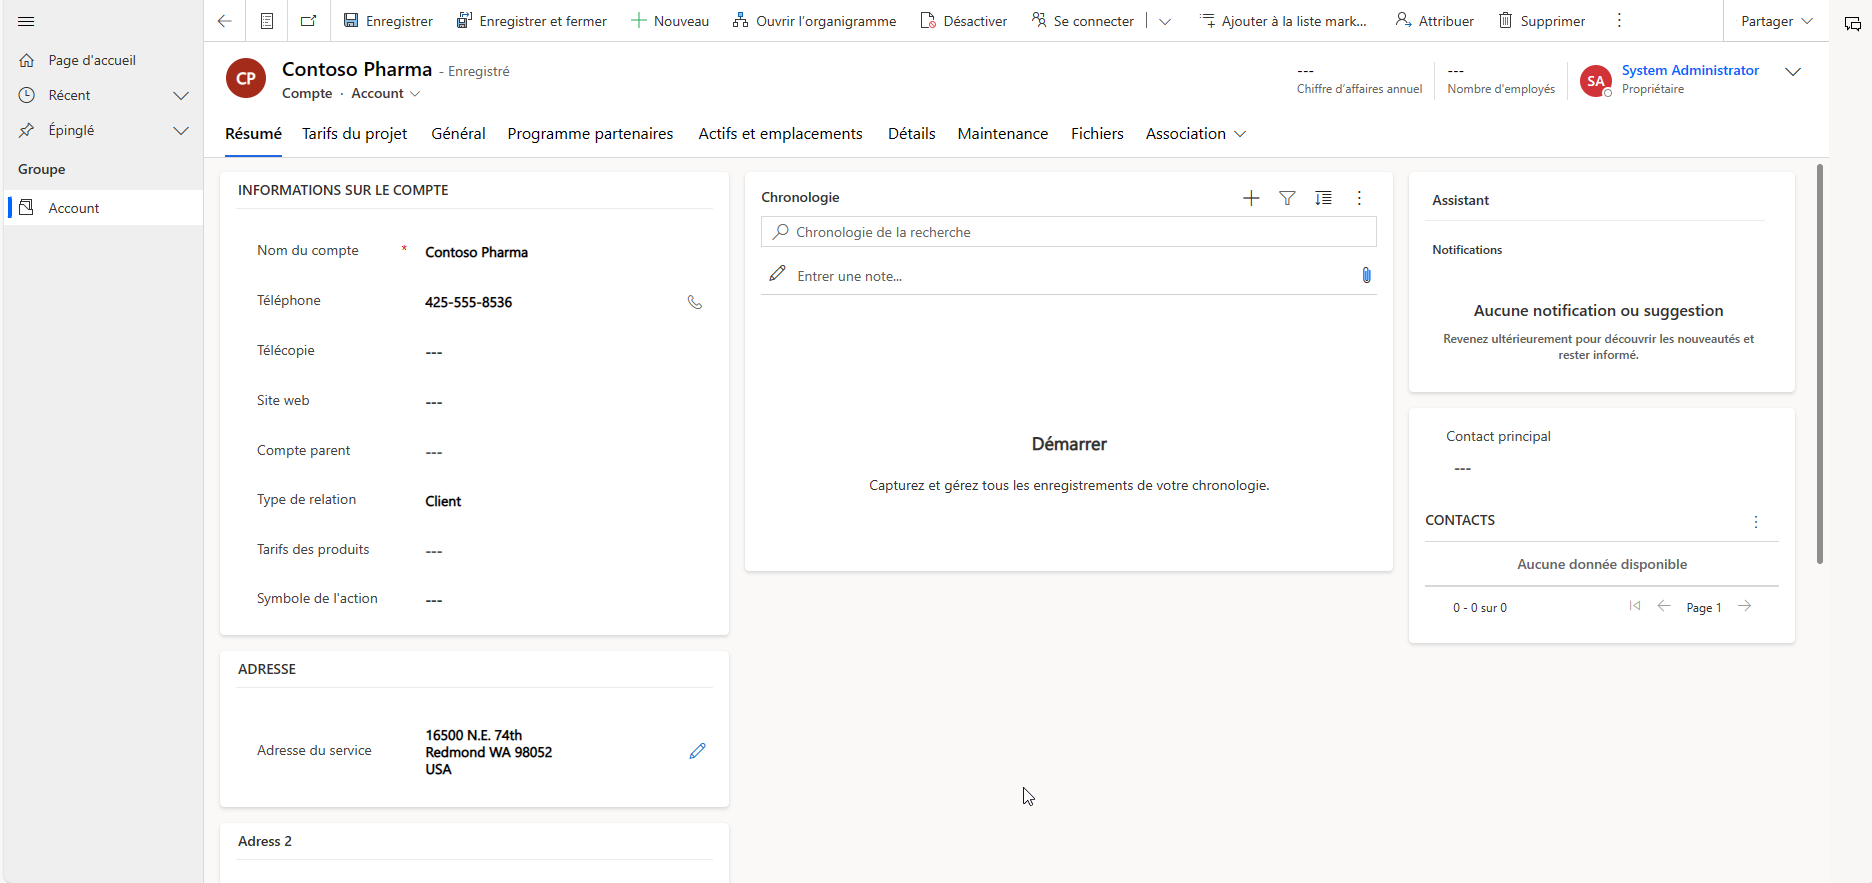The width and height of the screenshot is (1872, 883).
Task: Edit the Adresse du service pencil
Action: 697,751
